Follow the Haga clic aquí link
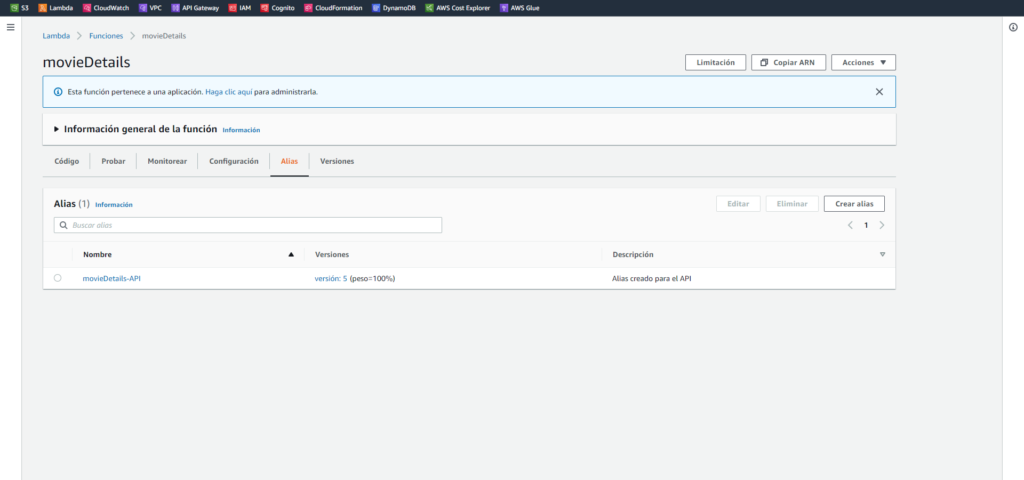Viewport: 1024px width, 480px height. coord(229,92)
